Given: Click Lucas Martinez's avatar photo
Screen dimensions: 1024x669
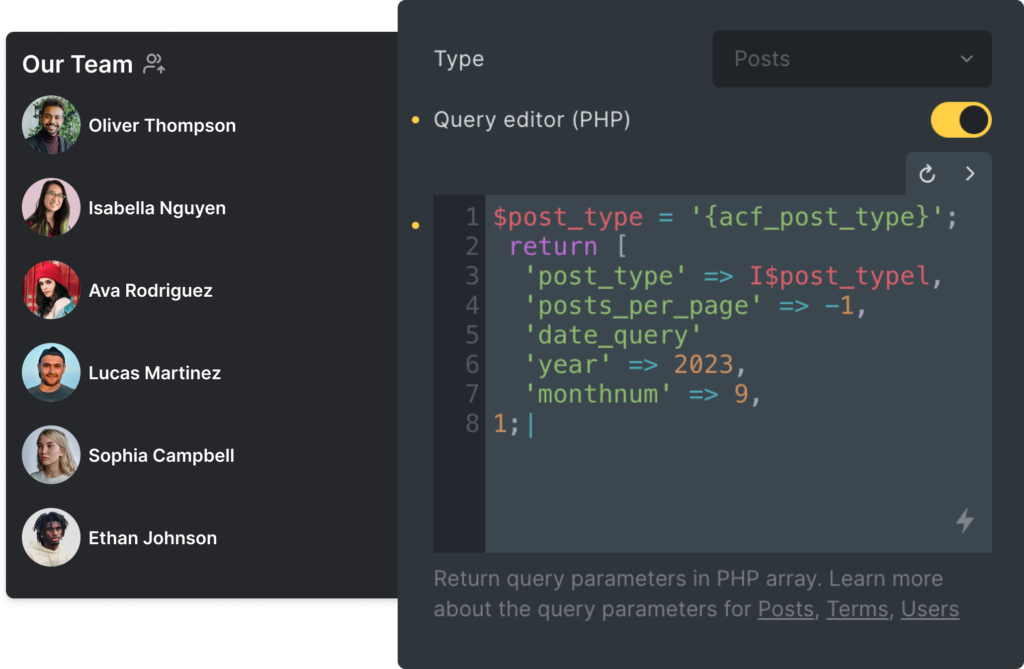Looking at the screenshot, I should (51, 373).
